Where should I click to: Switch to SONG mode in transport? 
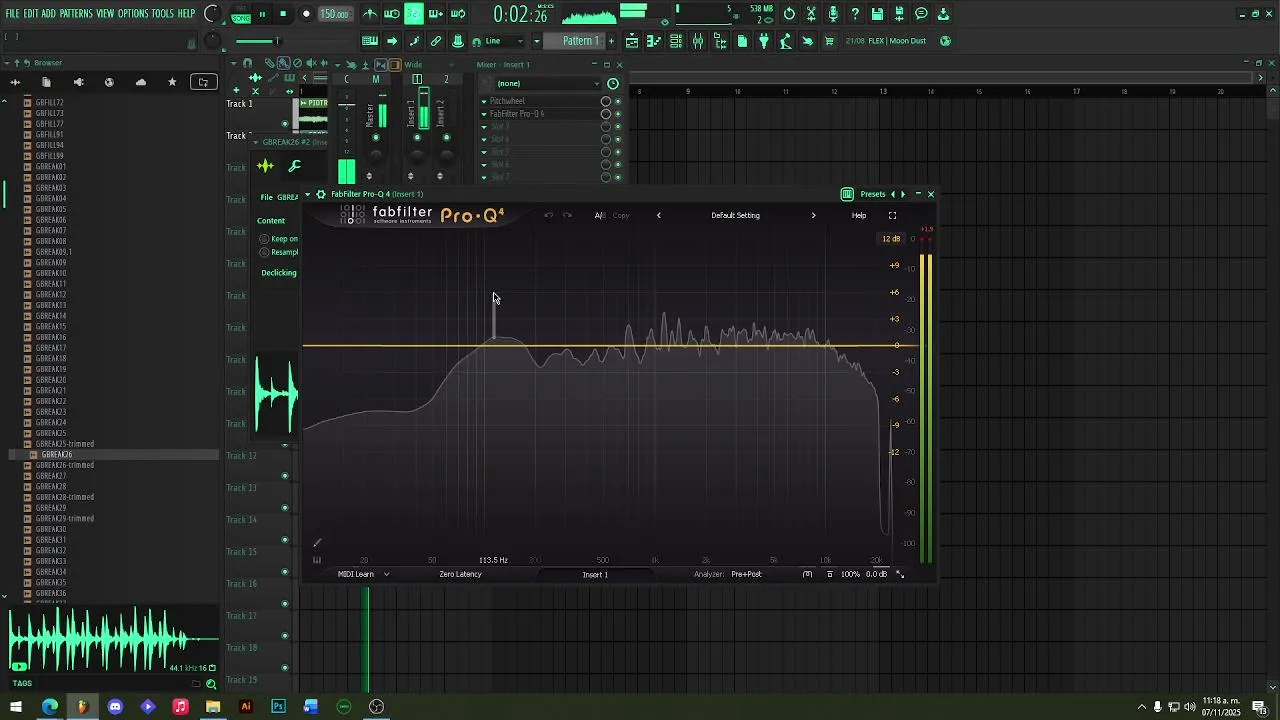tap(241, 19)
